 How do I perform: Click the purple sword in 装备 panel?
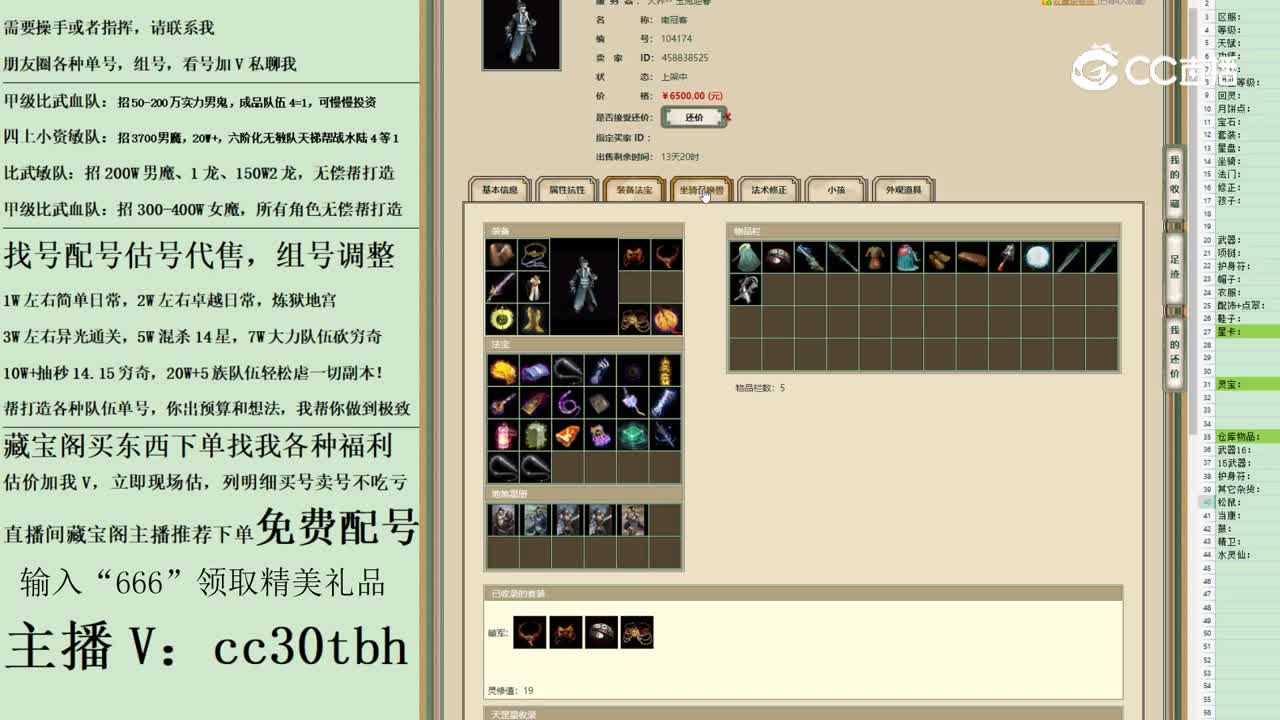(x=501, y=288)
